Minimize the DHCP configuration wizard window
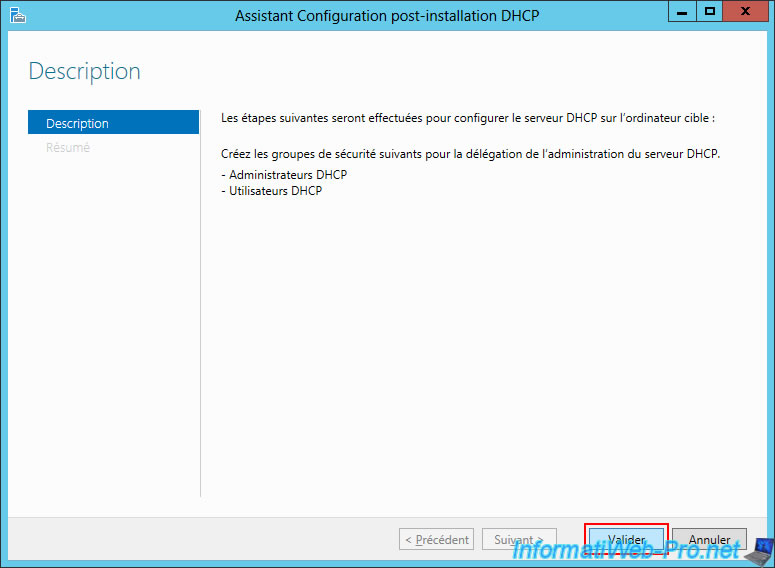The width and height of the screenshot is (775, 568). 683,12
